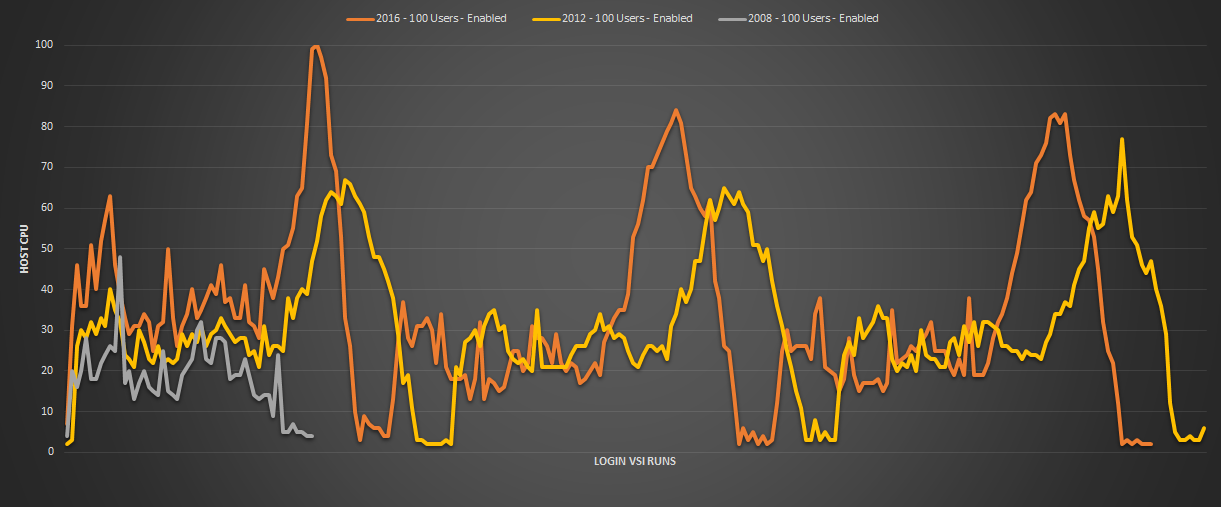Click the 40 label on the vertical axis
The image size is (1221, 507).
tap(46, 289)
